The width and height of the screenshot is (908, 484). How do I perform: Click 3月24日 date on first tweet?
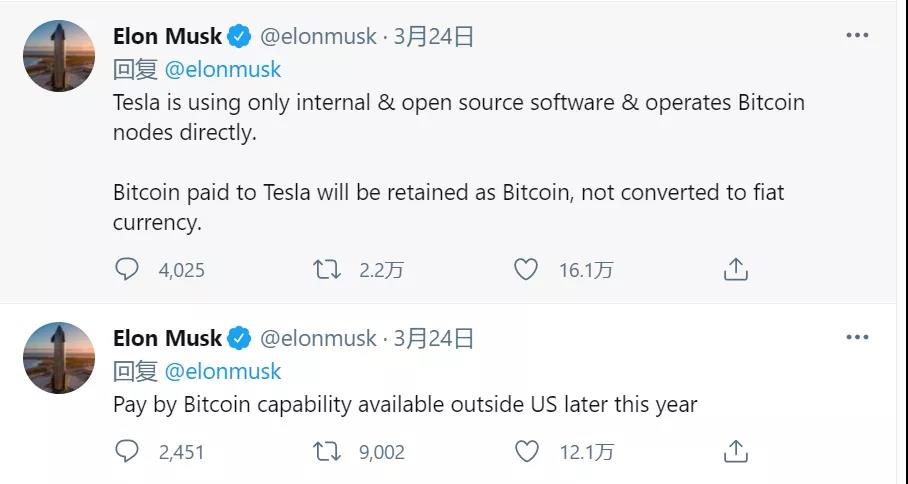pos(434,36)
